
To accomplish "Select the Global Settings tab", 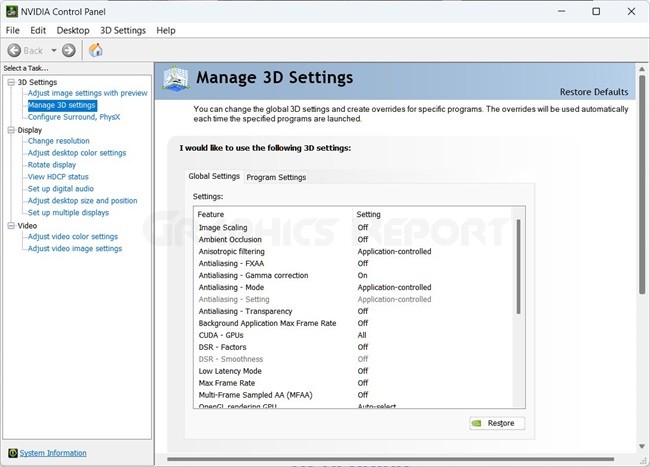I will [x=214, y=176].
